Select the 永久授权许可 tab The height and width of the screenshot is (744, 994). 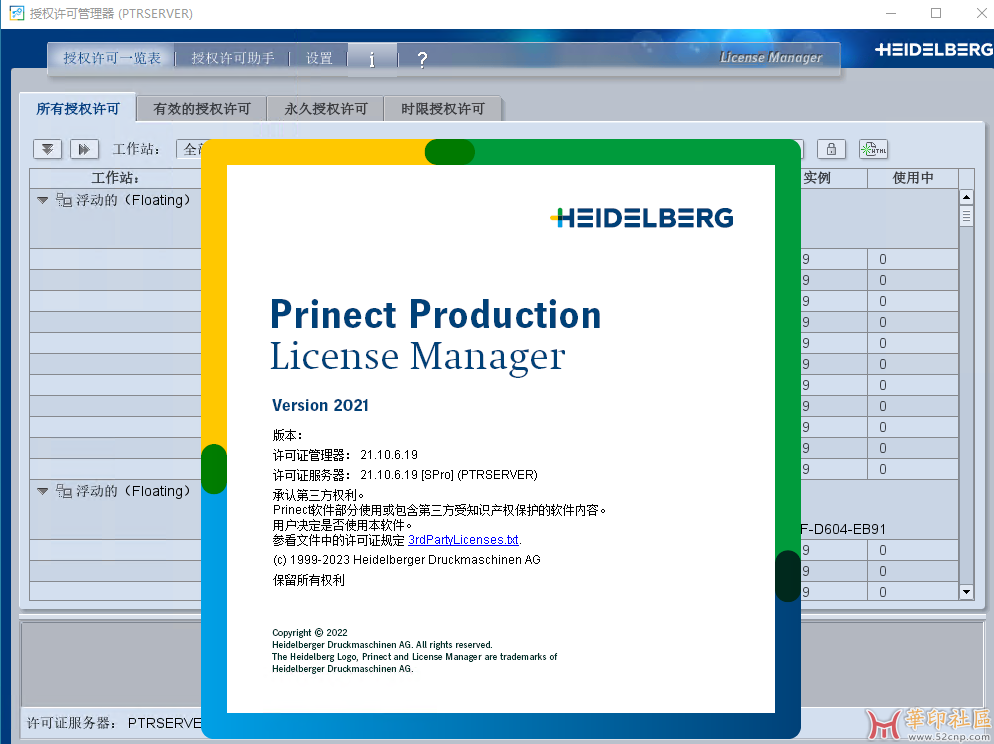(326, 109)
